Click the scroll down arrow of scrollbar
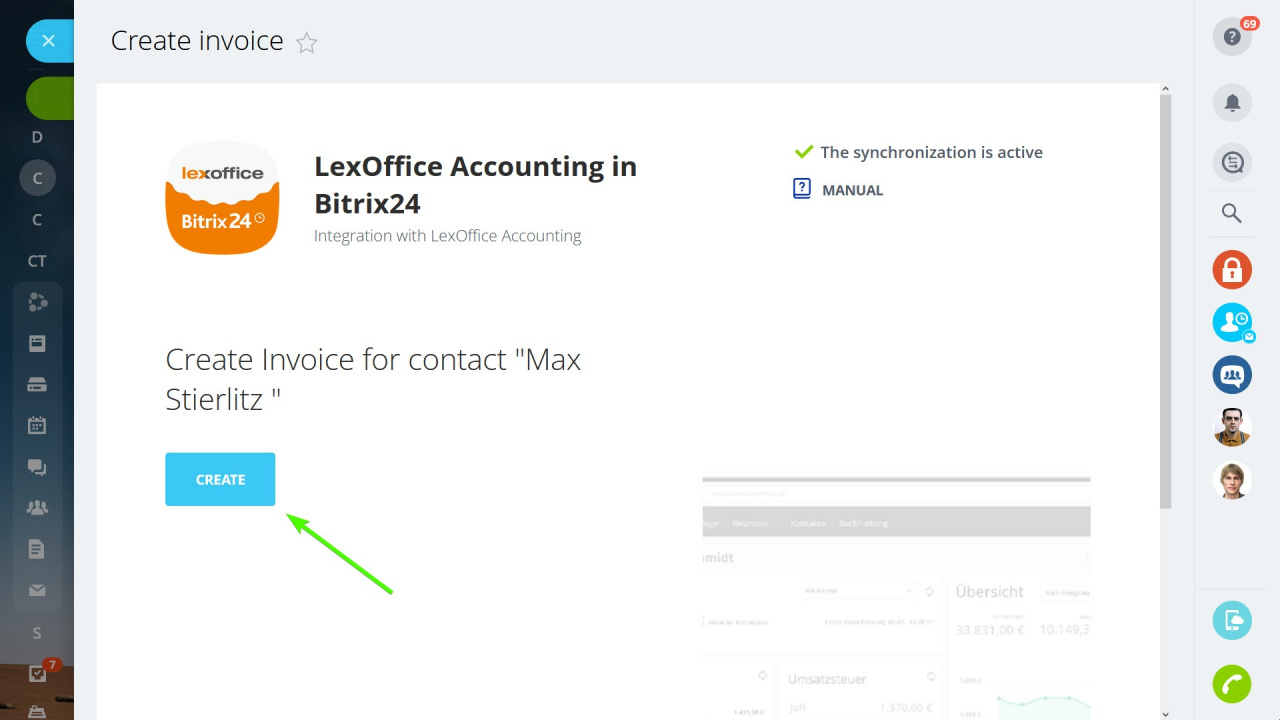Viewport: 1280px width, 720px height. (1165, 713)
